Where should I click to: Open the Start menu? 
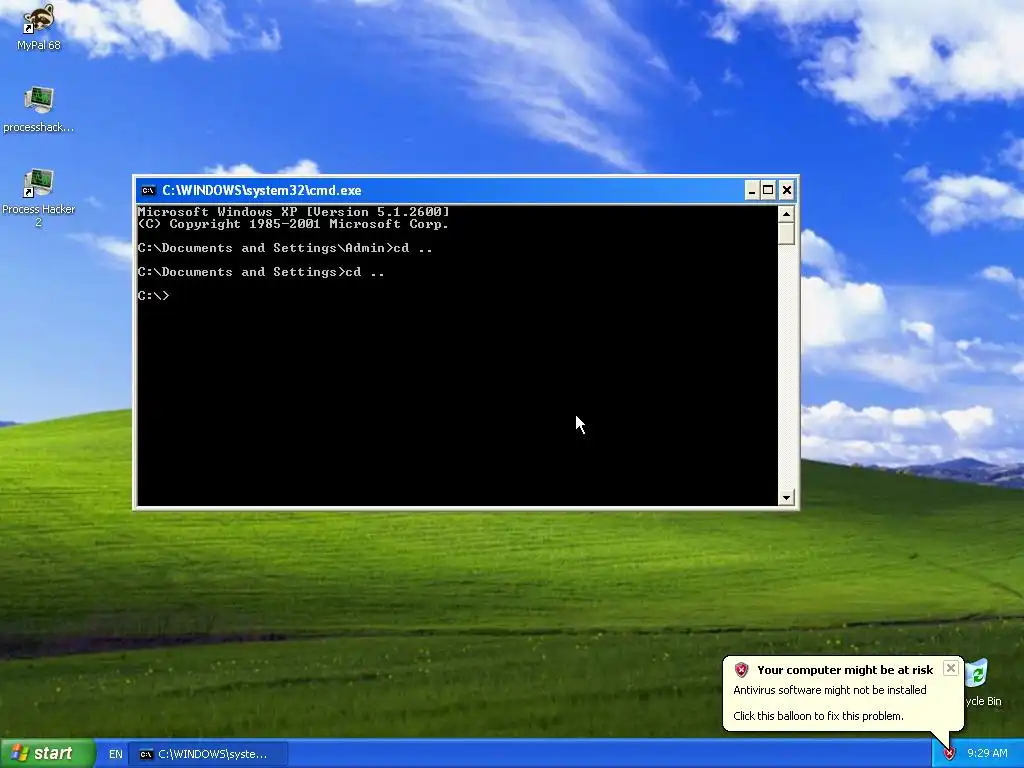(47, 754)
